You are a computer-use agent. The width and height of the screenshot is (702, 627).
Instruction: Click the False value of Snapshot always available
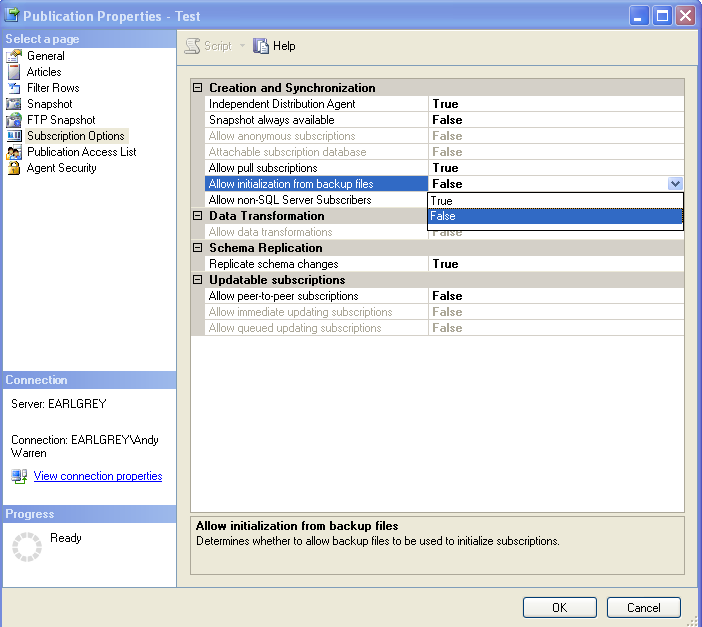[x=447, y=120]
